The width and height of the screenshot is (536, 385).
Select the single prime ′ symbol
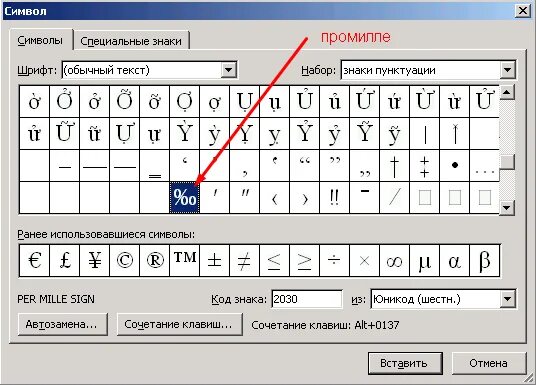[215, 198]
